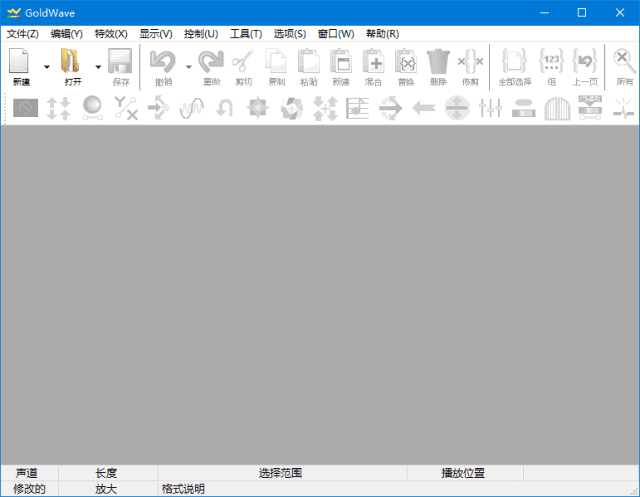Click the 新建 (New) file icon

20,61
